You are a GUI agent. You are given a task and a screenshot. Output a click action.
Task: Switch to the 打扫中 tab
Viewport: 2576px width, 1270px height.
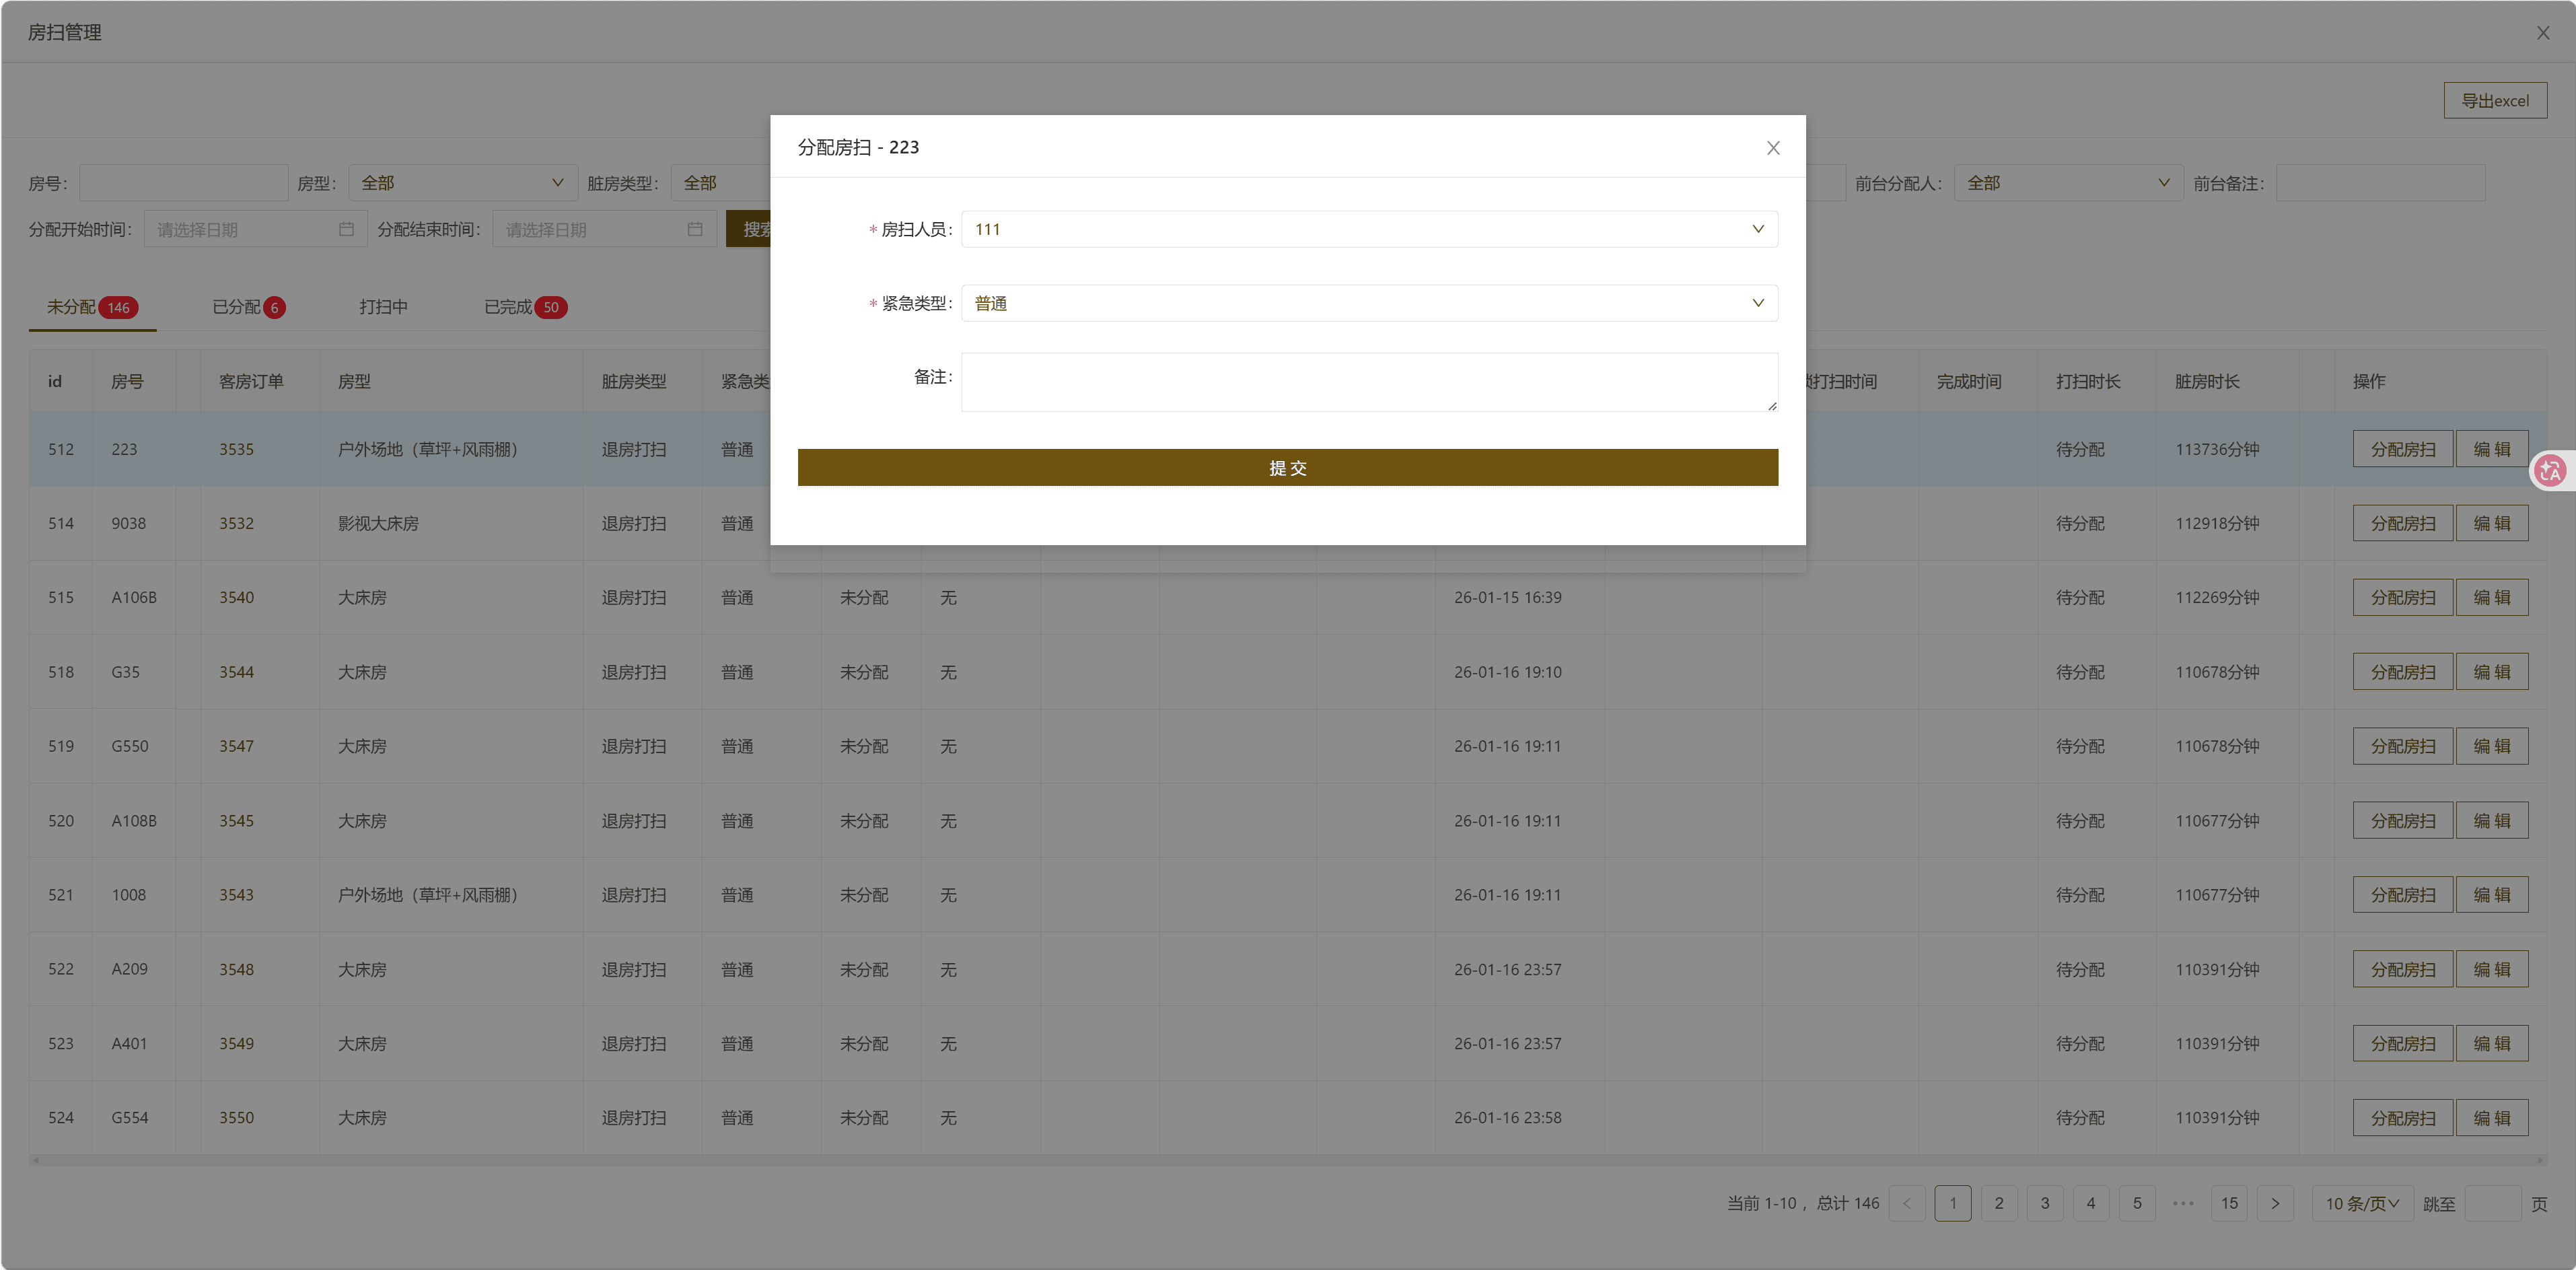[x=384, y=307]
